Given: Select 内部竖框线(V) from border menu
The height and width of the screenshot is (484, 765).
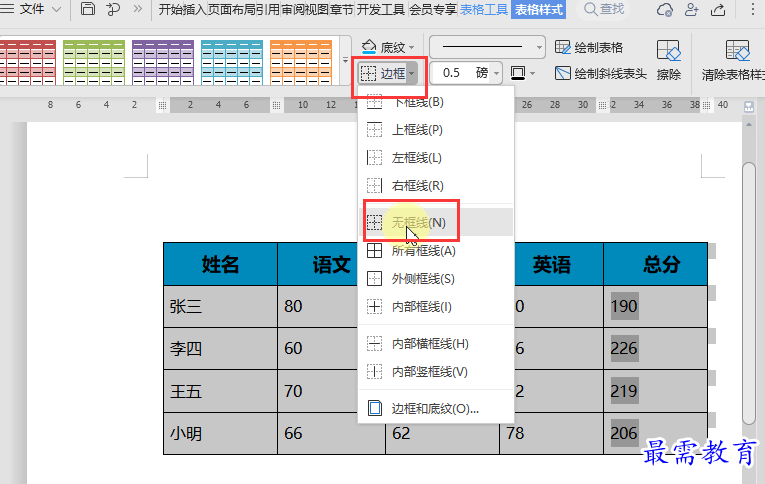Looking at the screenshot, I should tap(436, 372).
